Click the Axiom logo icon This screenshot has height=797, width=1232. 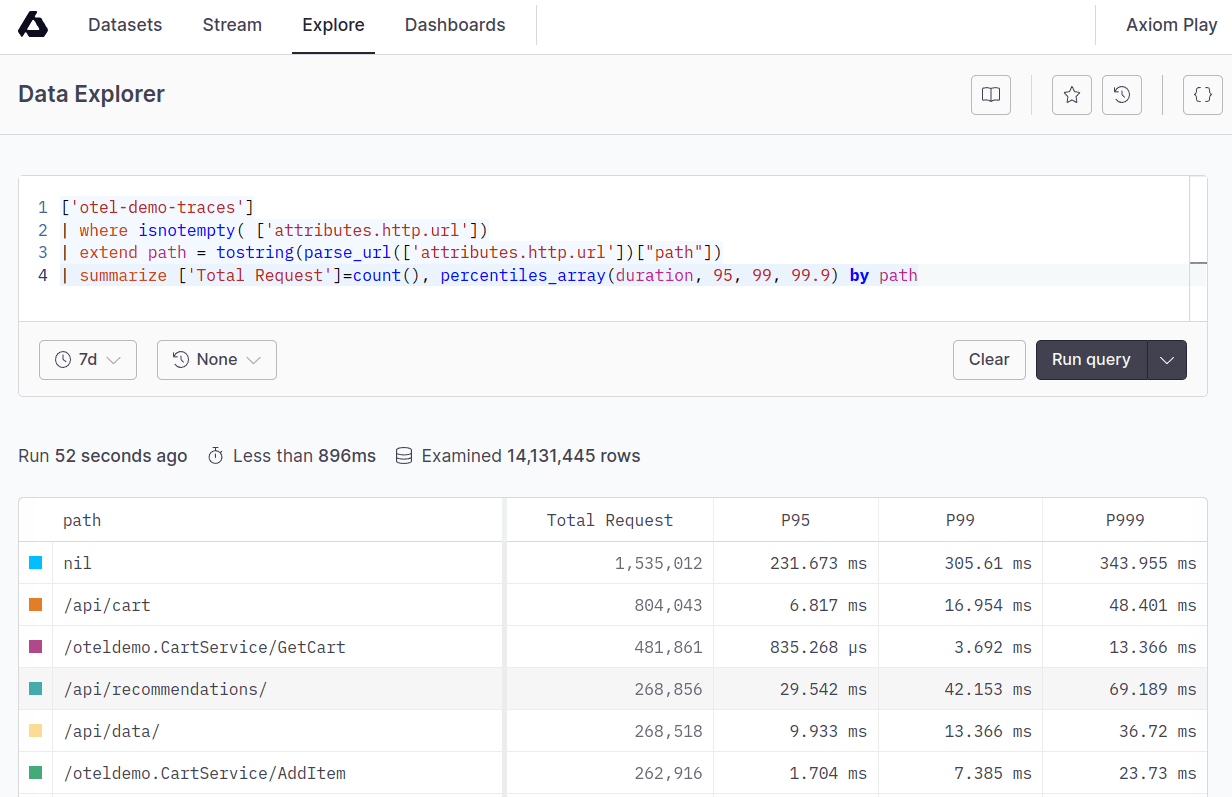click(x=33, y=25)
